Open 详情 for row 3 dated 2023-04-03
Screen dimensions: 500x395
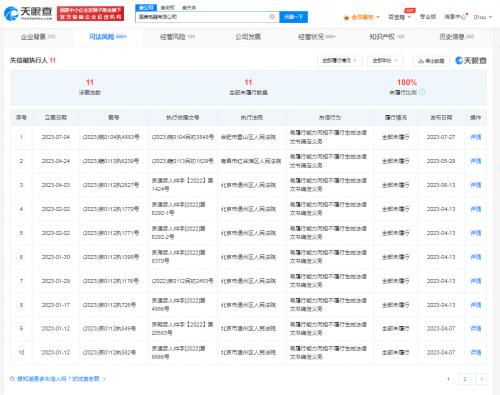pos(476,185)
